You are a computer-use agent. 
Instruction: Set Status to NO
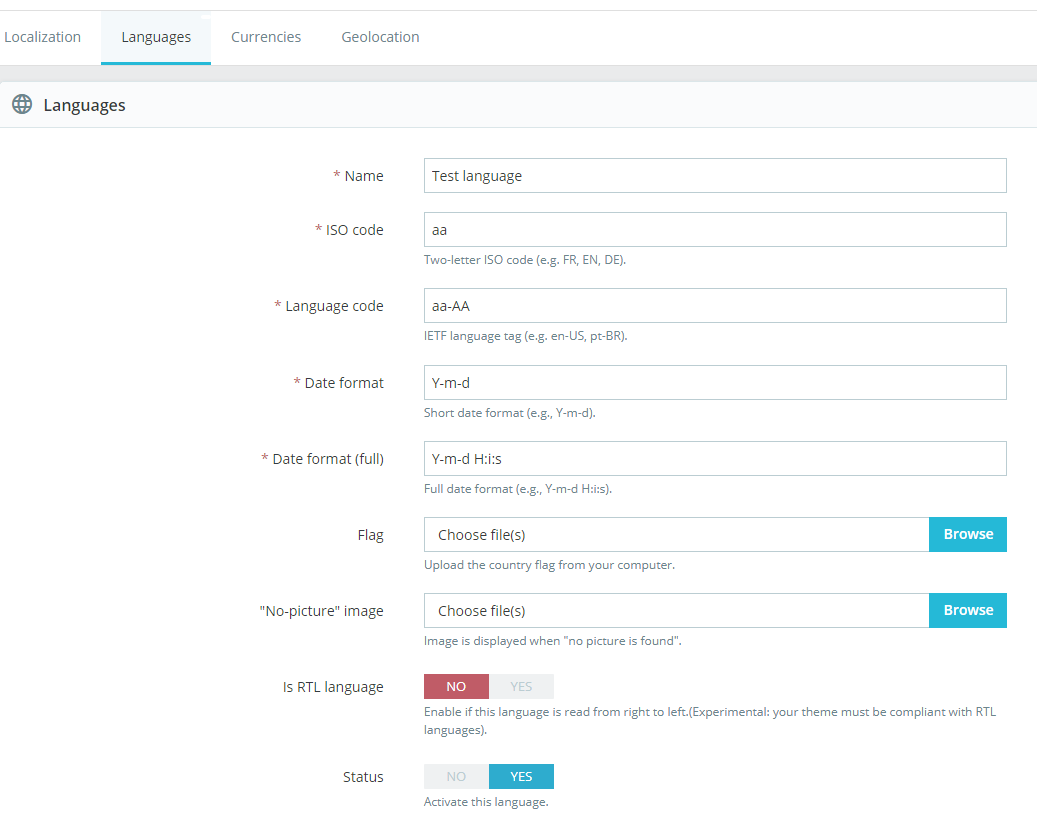(x=456, y=776)
